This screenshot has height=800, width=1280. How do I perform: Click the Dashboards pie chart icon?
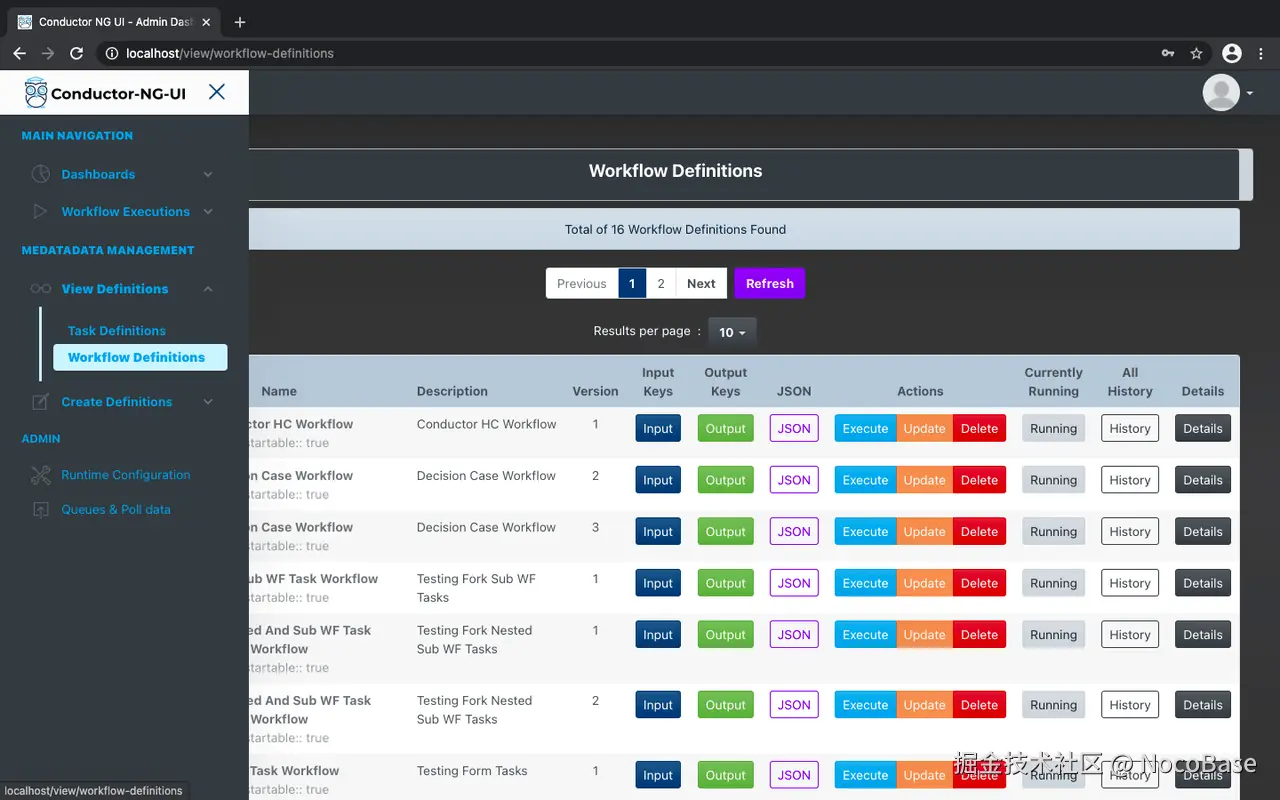tap(40, 174)
